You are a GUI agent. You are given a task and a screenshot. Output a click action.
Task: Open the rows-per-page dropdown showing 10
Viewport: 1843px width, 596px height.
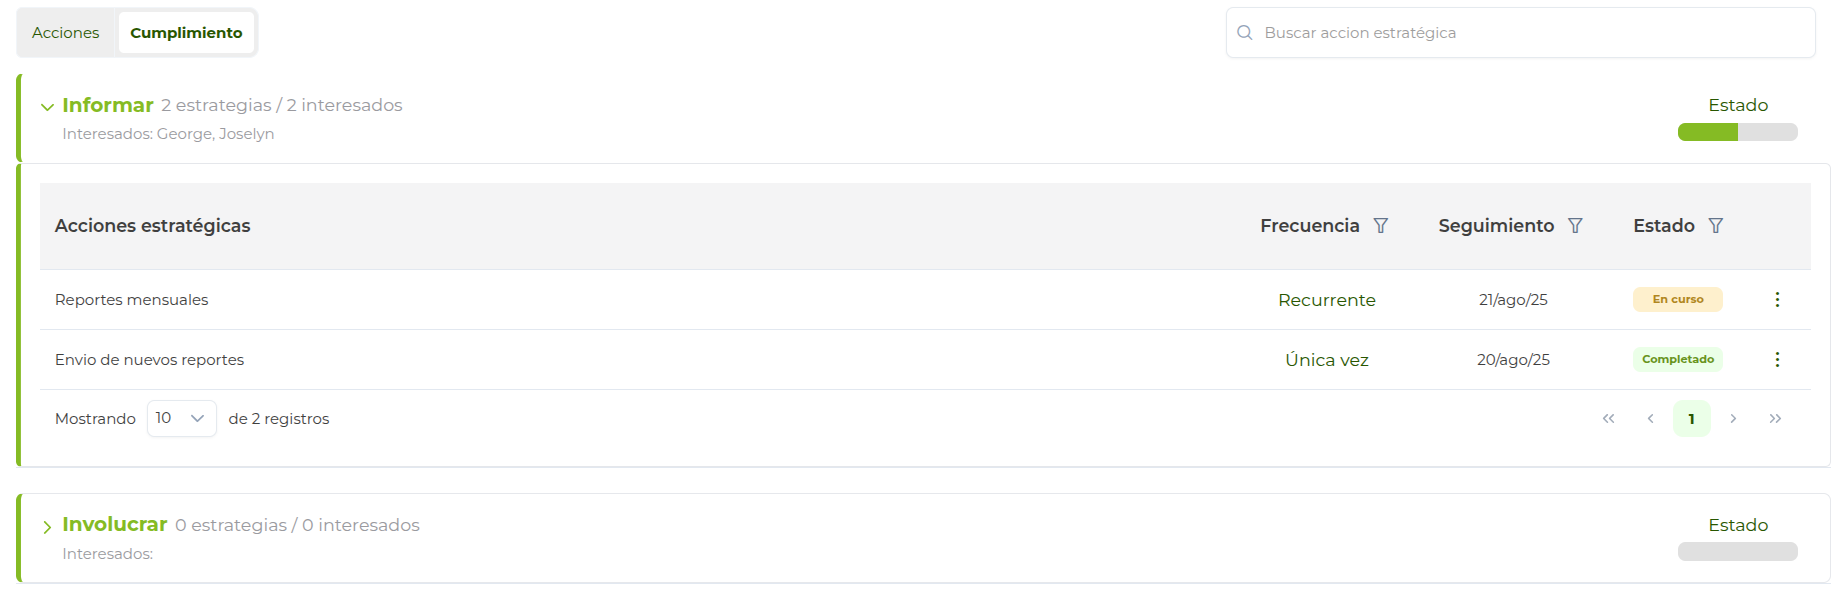point(181,419)
